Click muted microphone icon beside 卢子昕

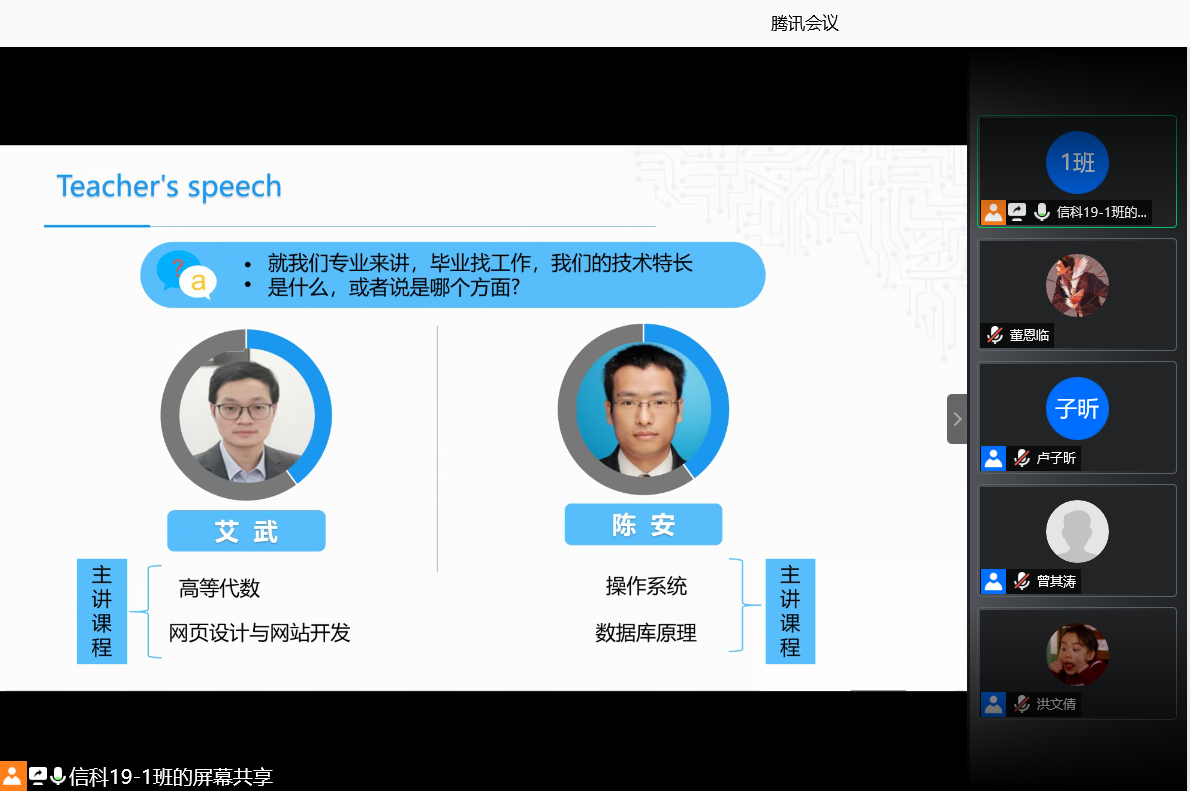tap(1021, 458)
